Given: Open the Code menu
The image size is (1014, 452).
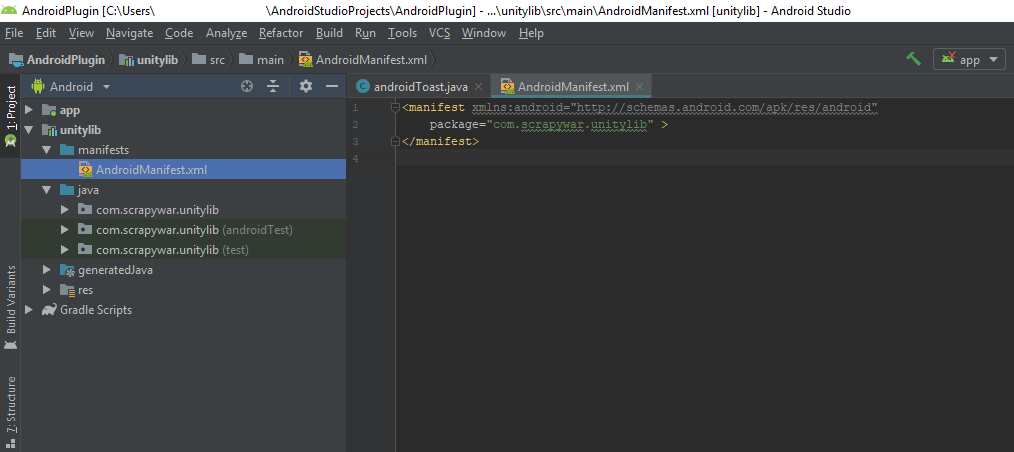Looking at the screenshot, I should click(x=179, y=33).
